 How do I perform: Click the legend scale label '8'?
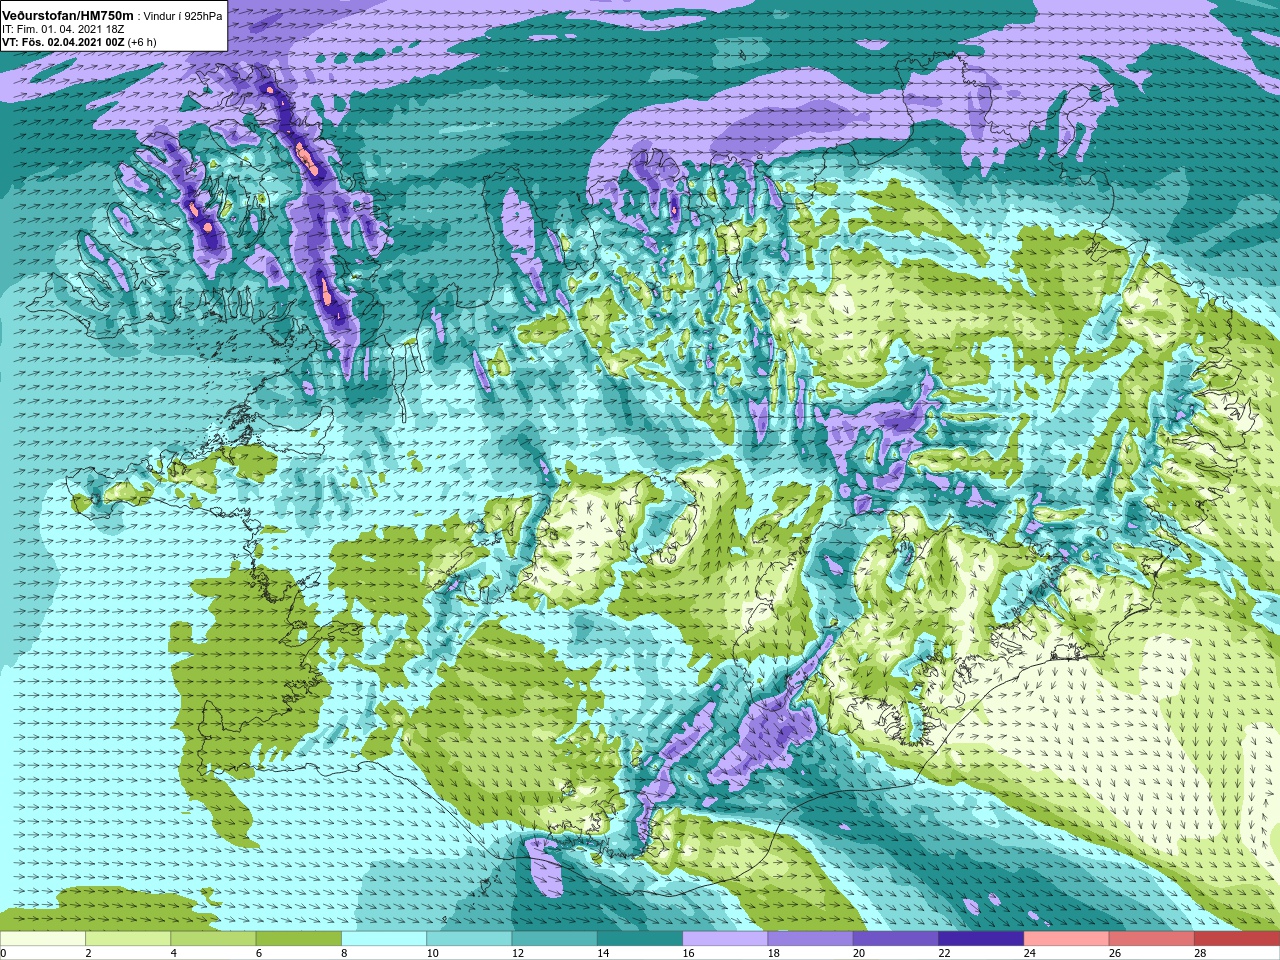tap(344, 953)
